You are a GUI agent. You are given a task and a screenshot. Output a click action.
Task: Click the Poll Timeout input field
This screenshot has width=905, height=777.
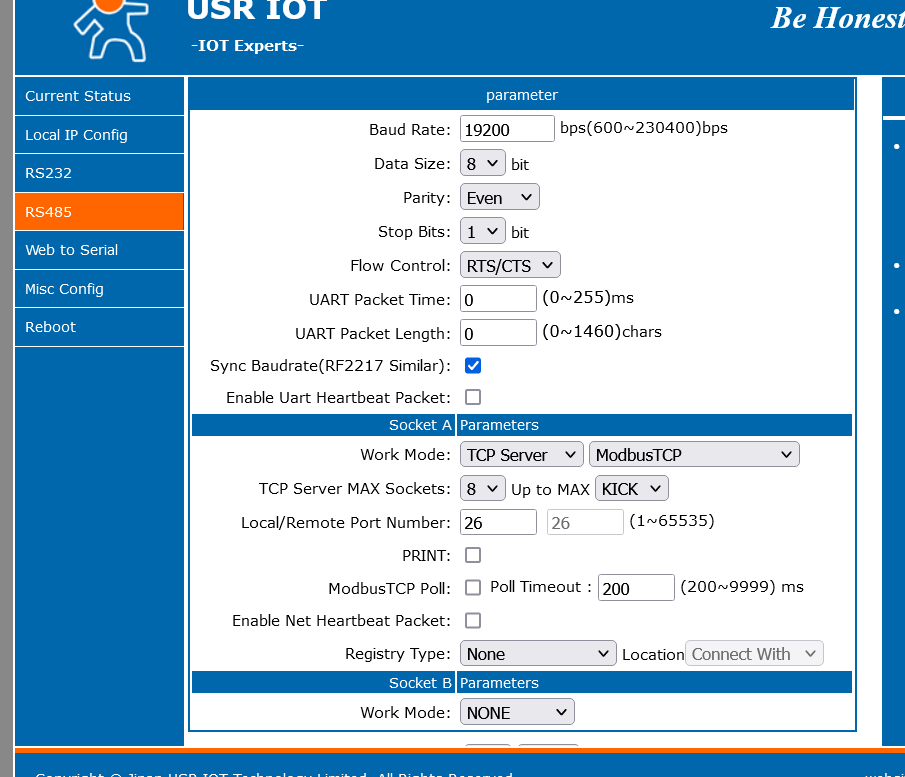pyautogui.click(x=636, y=588)
